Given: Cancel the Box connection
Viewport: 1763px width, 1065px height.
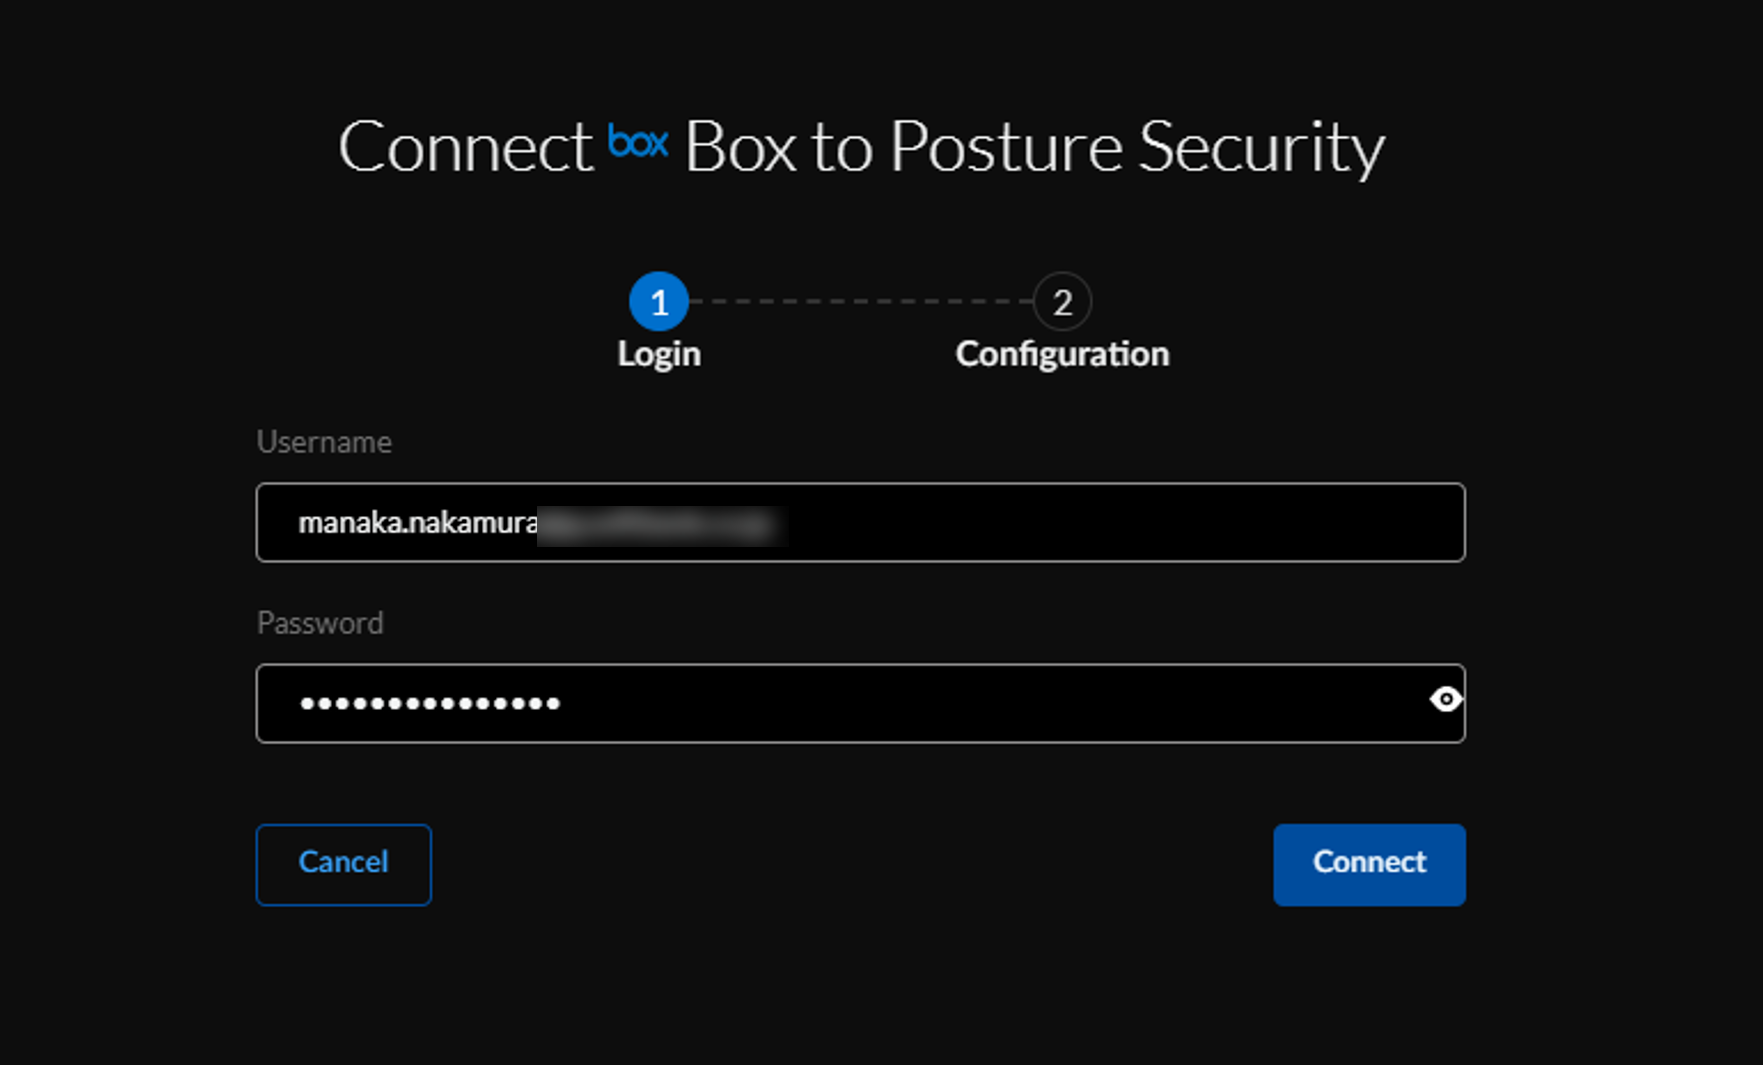Looking at the screenshot, I should pyautogui.click(x=344, y=865).
